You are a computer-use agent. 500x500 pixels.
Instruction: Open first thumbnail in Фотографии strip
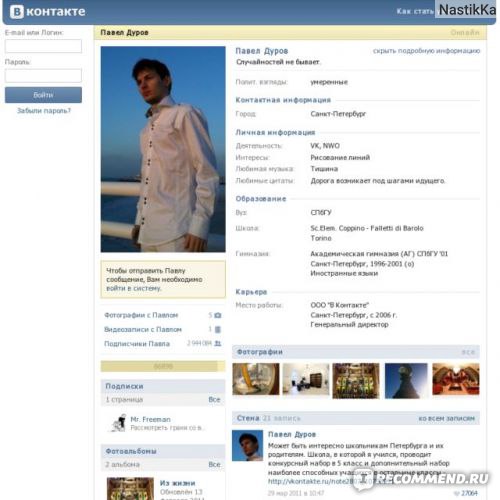point(256,379)
